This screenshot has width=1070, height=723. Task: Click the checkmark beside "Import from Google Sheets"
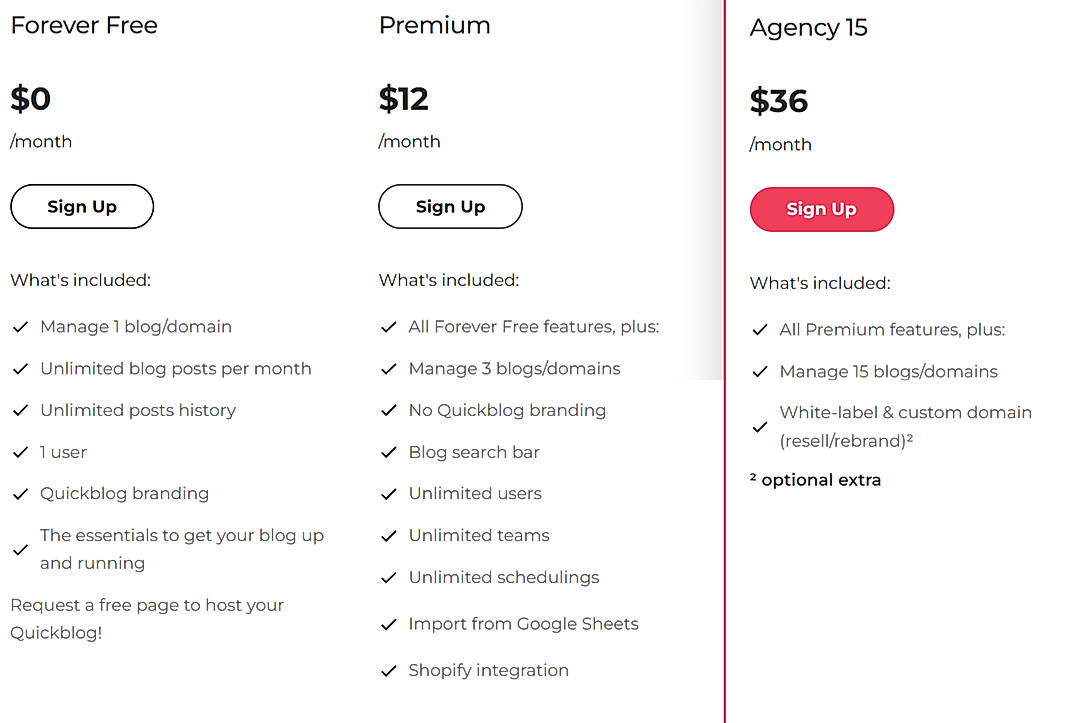click(388, 624)
